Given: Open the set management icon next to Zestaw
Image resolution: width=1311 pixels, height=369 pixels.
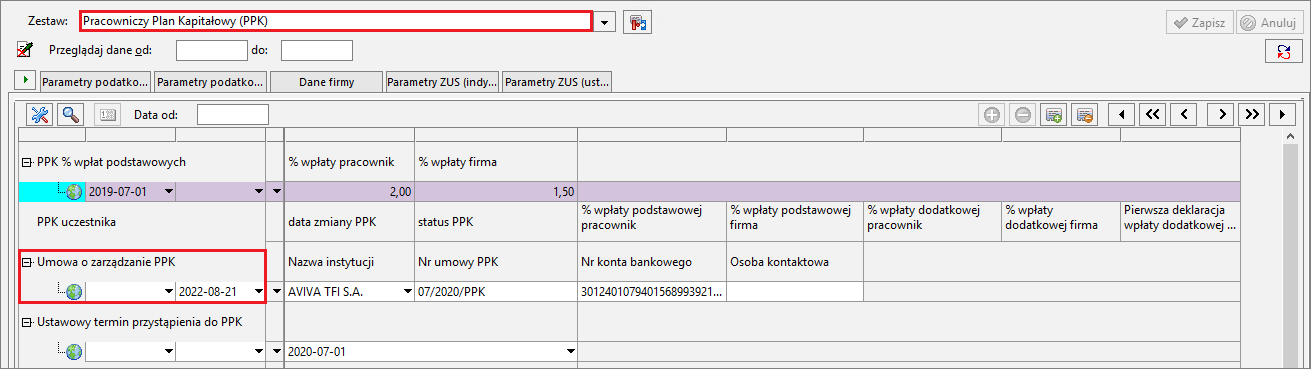Looking at the screenshot, I should [x=637, y=22].
